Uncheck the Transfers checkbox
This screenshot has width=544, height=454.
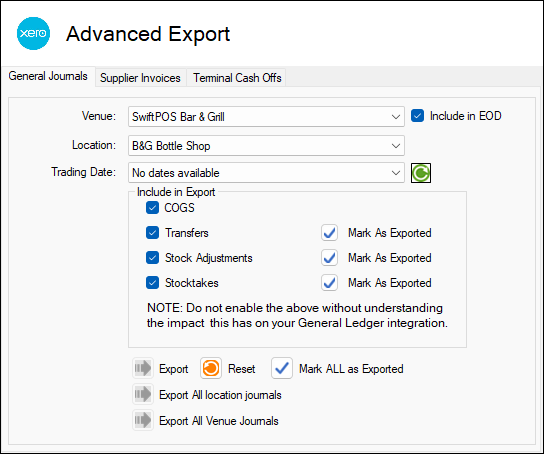(x=152, y=233)
